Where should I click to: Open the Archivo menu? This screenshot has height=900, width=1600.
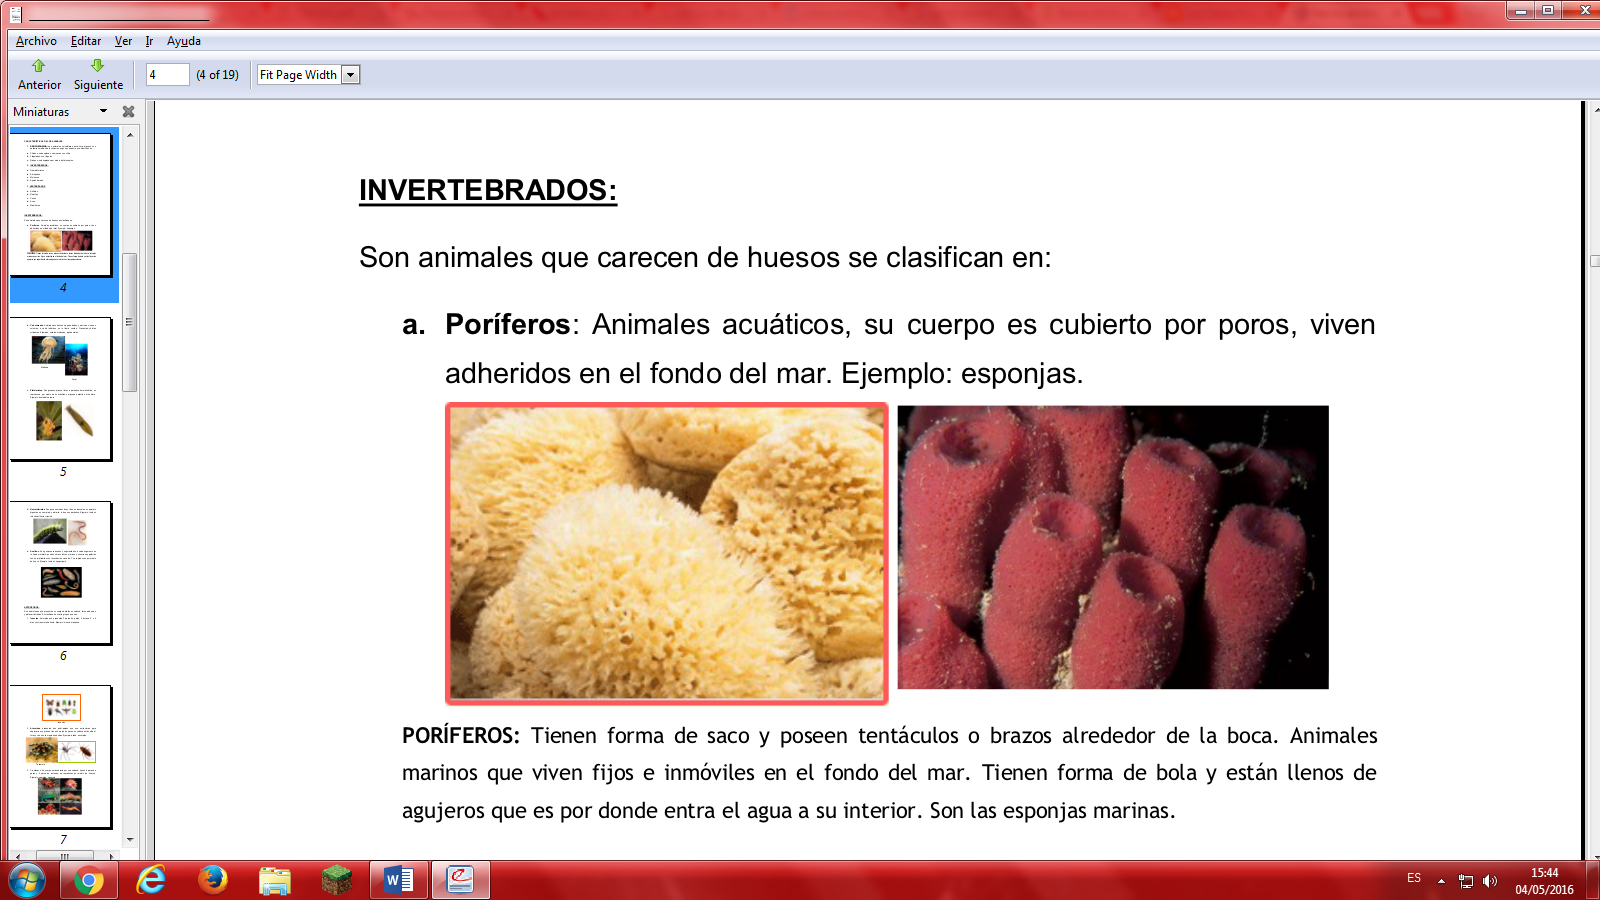coord(36,41)
